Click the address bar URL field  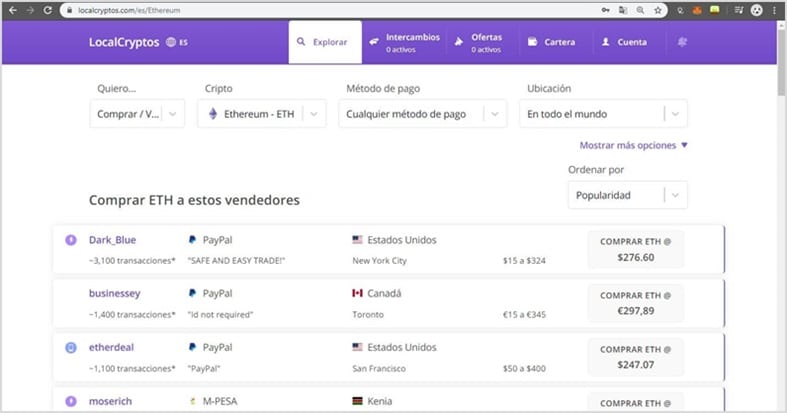(331, 10)
